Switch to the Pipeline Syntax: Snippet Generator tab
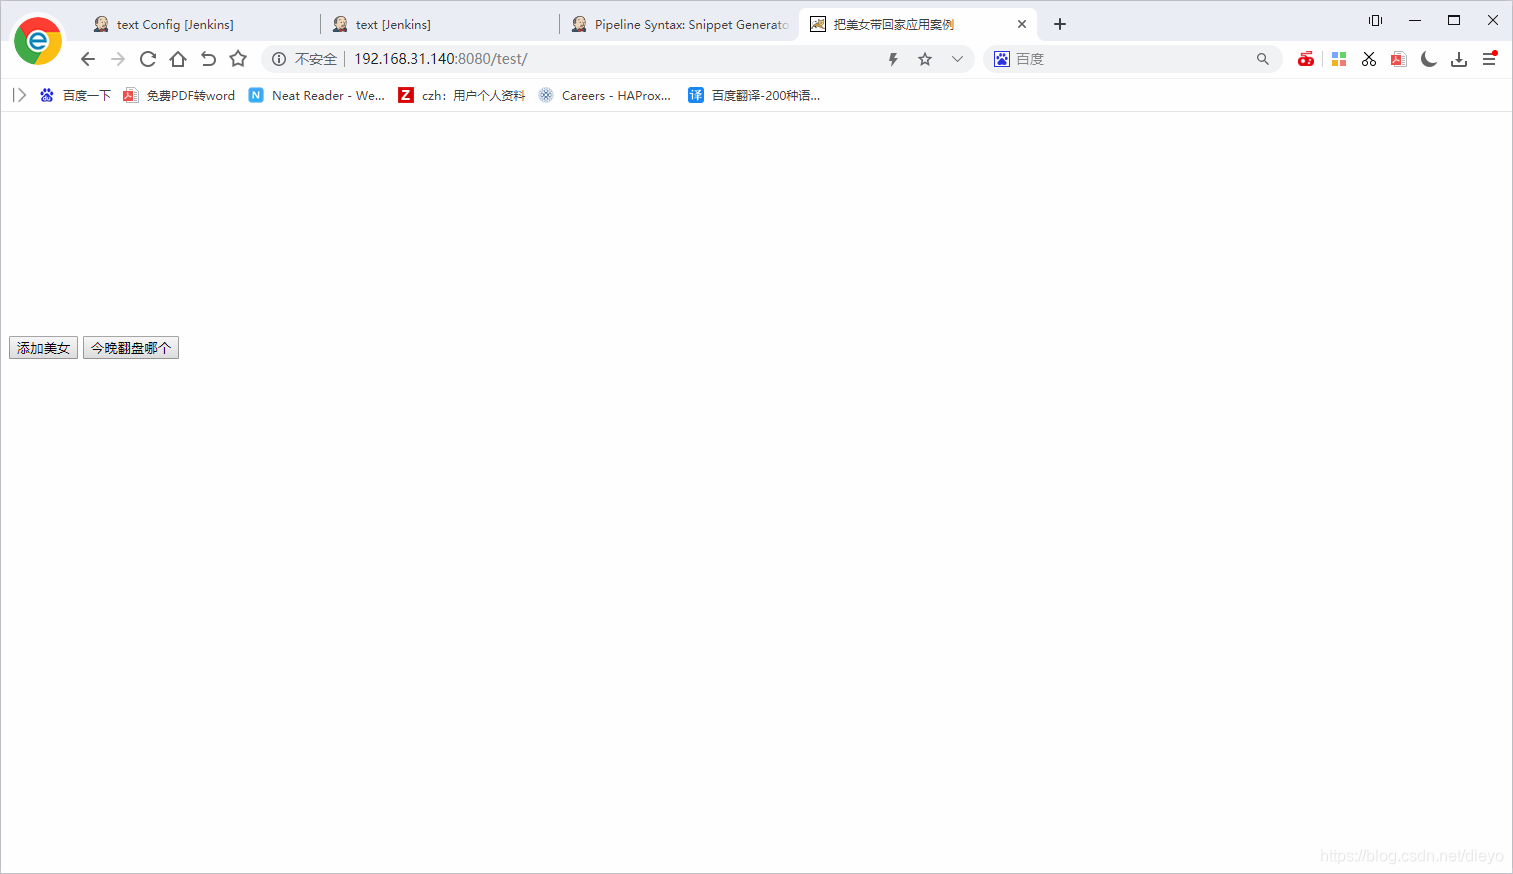 [x=680, y=24]
